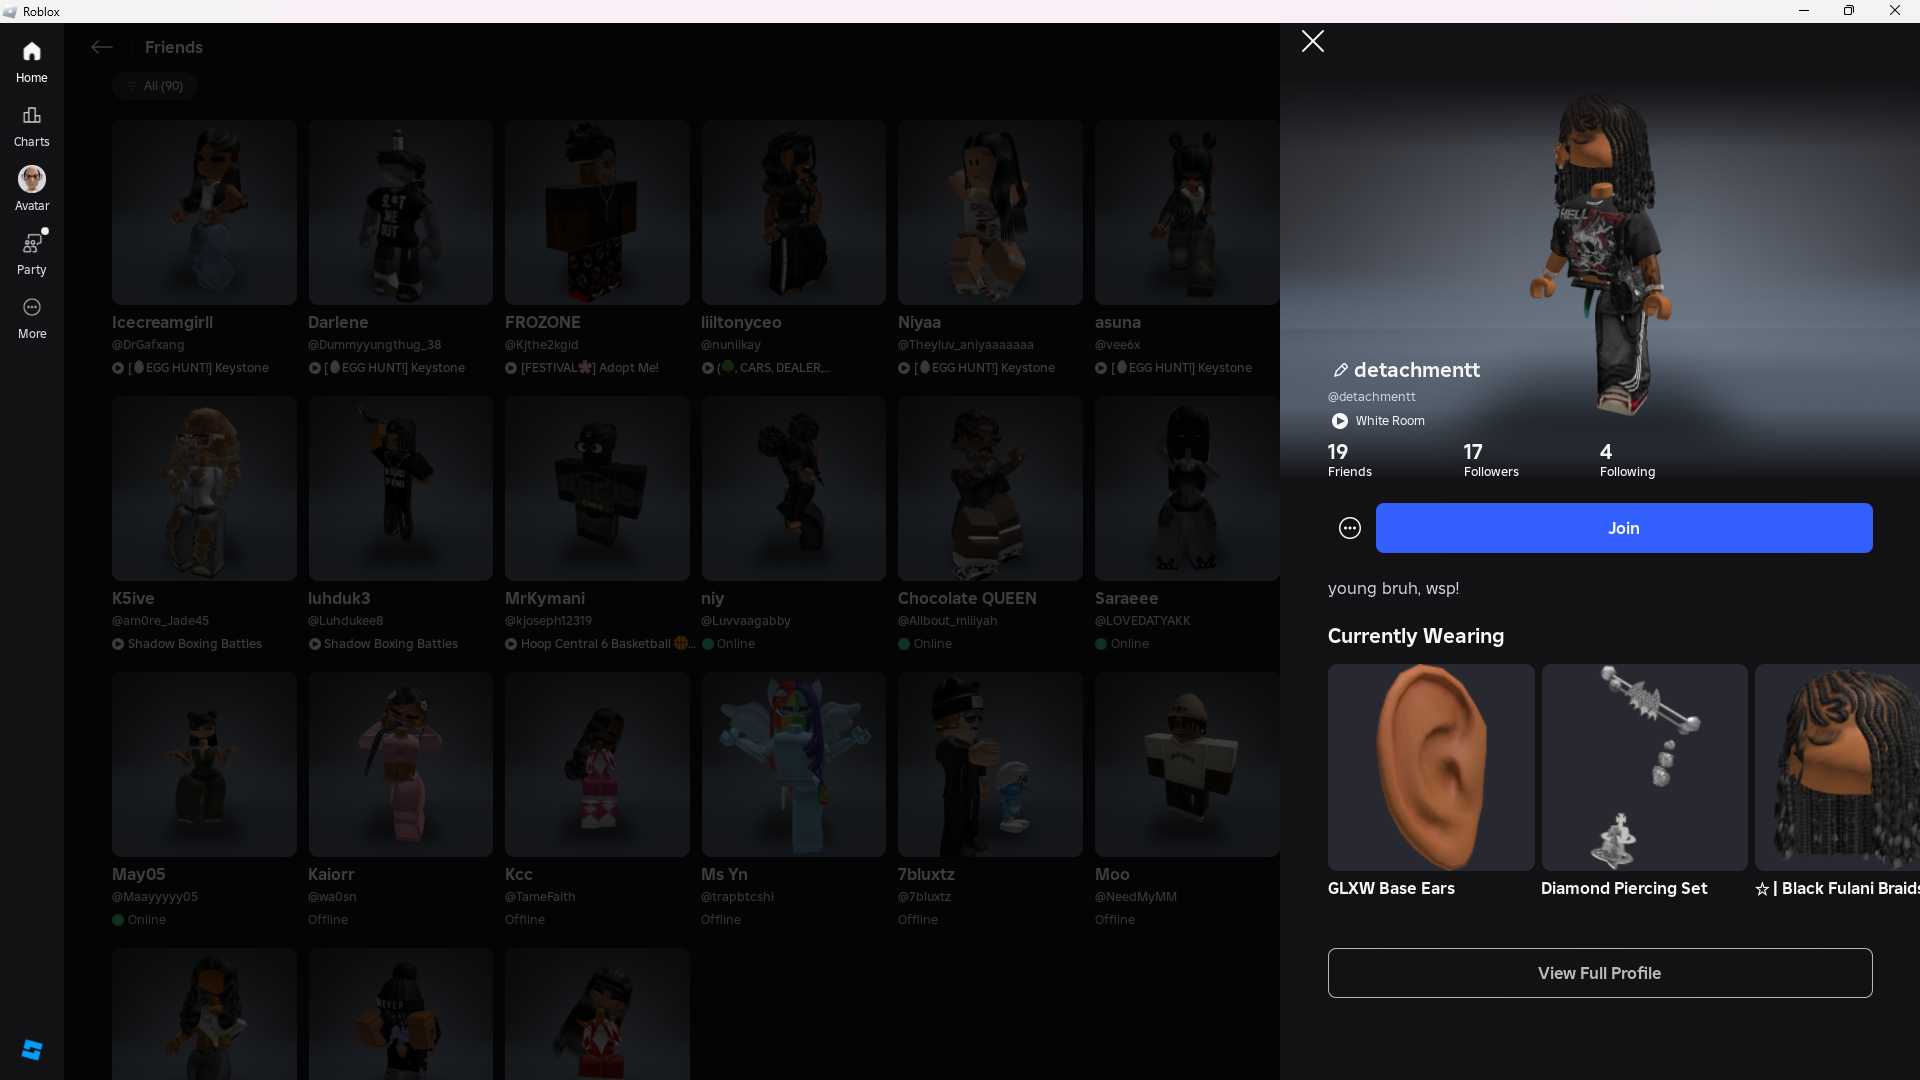Go back using the Friends arrow
Image resolution: width=1920 pixels, height=1080 pixels.
click(101, 47)
